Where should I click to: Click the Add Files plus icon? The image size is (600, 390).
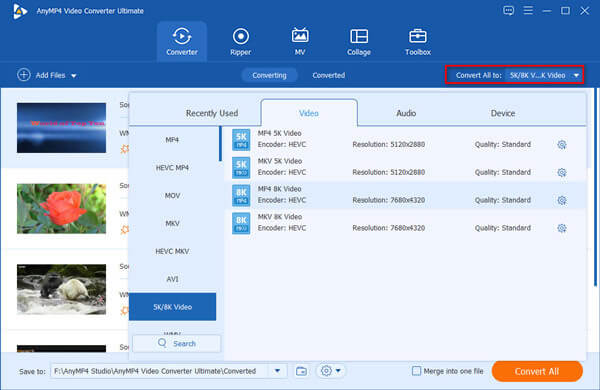24,75
